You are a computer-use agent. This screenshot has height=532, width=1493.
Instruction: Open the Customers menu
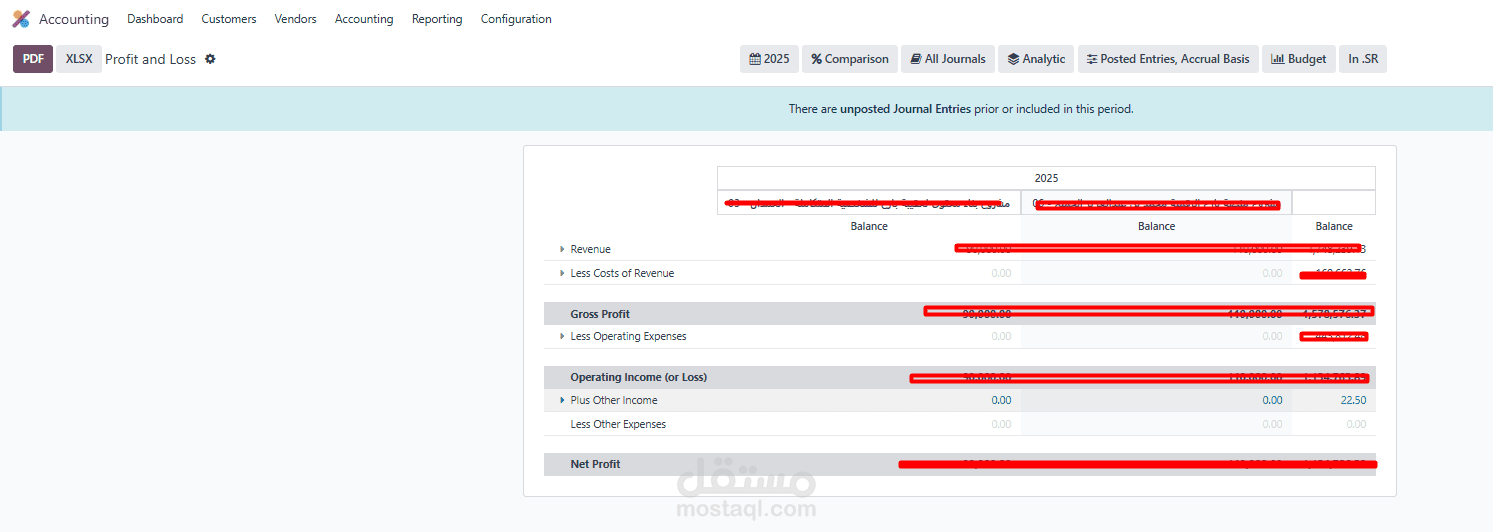[229, 19]
